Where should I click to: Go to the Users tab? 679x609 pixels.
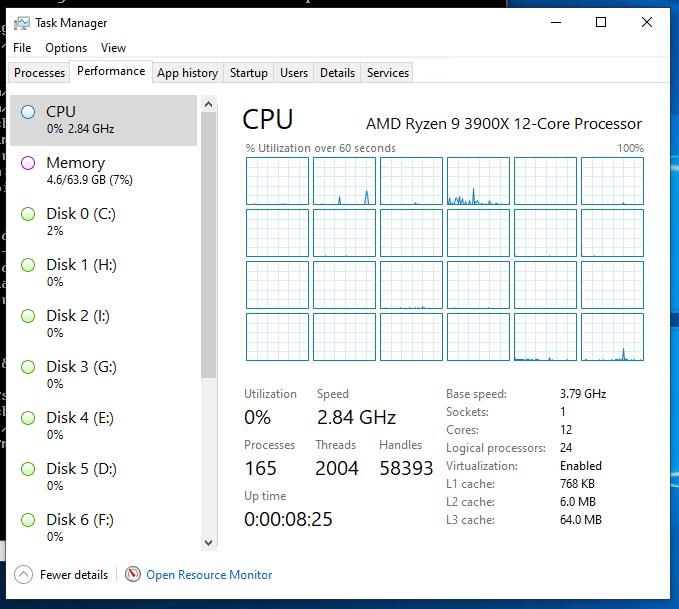[294, 73]
